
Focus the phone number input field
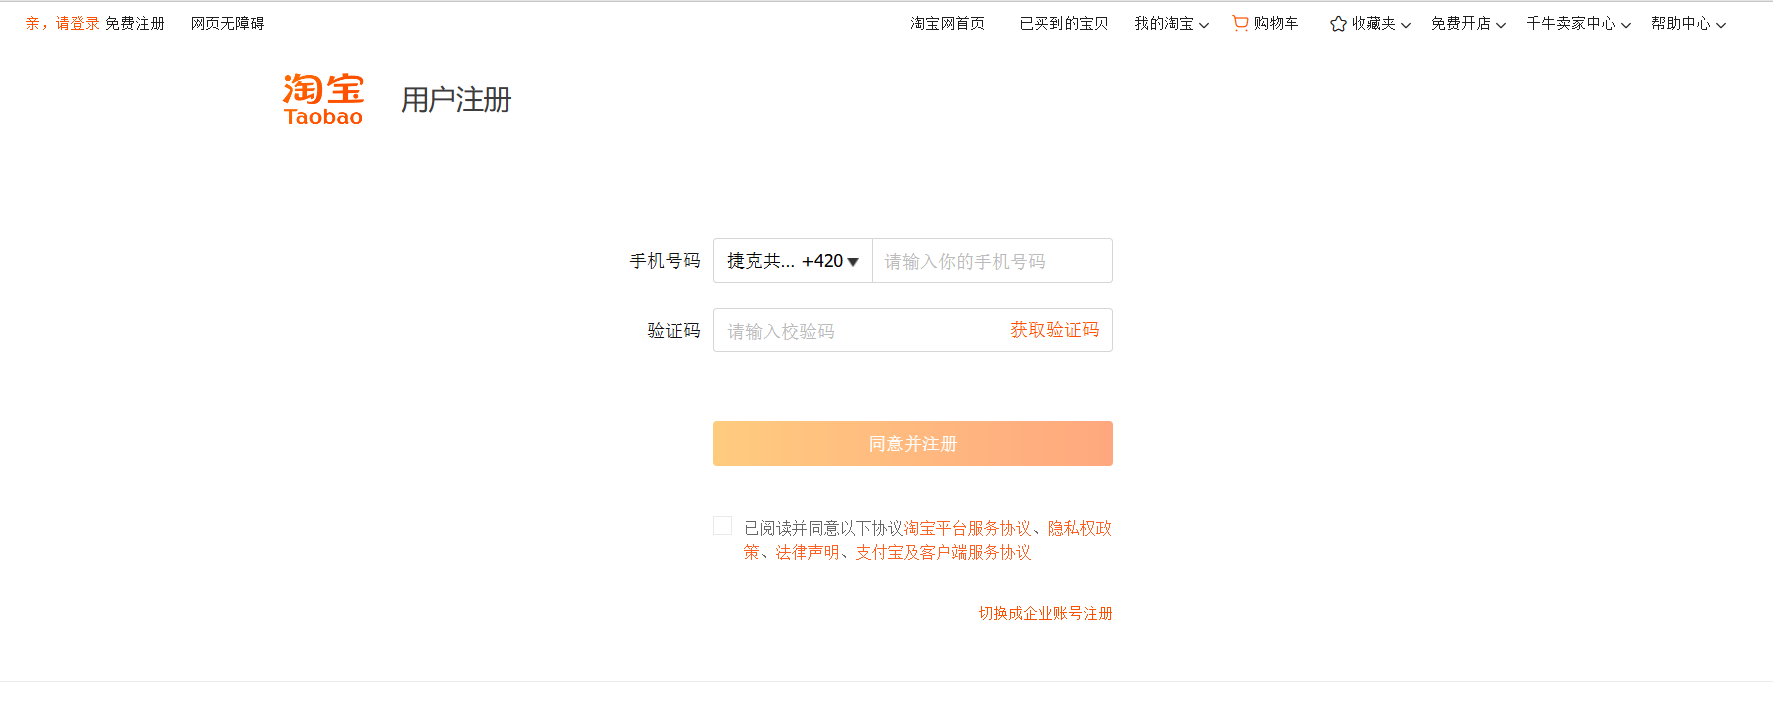(x=991, y=261)
